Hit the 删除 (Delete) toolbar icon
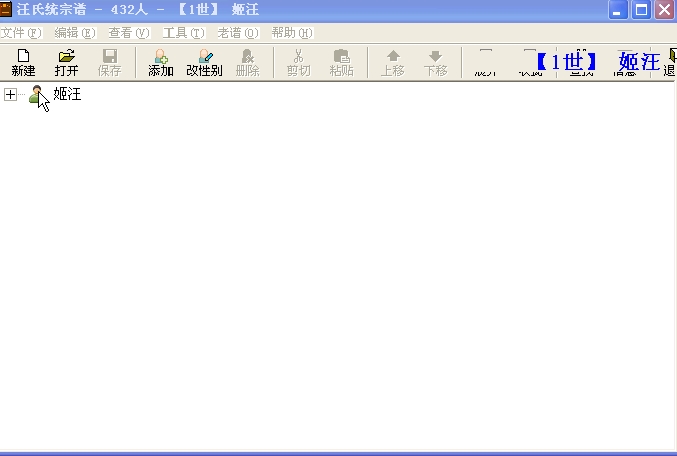 tap(247, 62)
